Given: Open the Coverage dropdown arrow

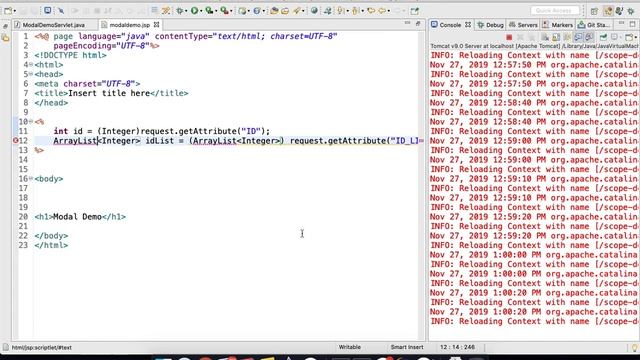Looking at the screenshot, I should 216,11.
